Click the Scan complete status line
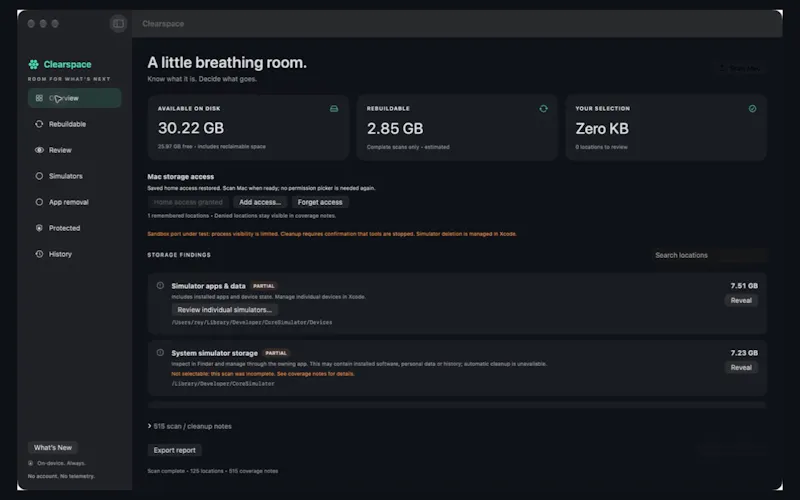The height and width of the screenshot is (500, 800). [213, 471]
